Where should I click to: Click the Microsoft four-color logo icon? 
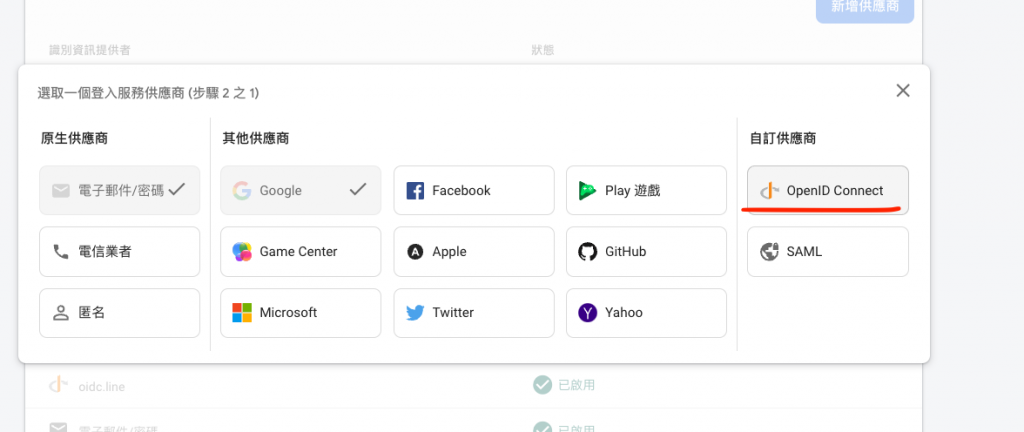pos(242,313)
